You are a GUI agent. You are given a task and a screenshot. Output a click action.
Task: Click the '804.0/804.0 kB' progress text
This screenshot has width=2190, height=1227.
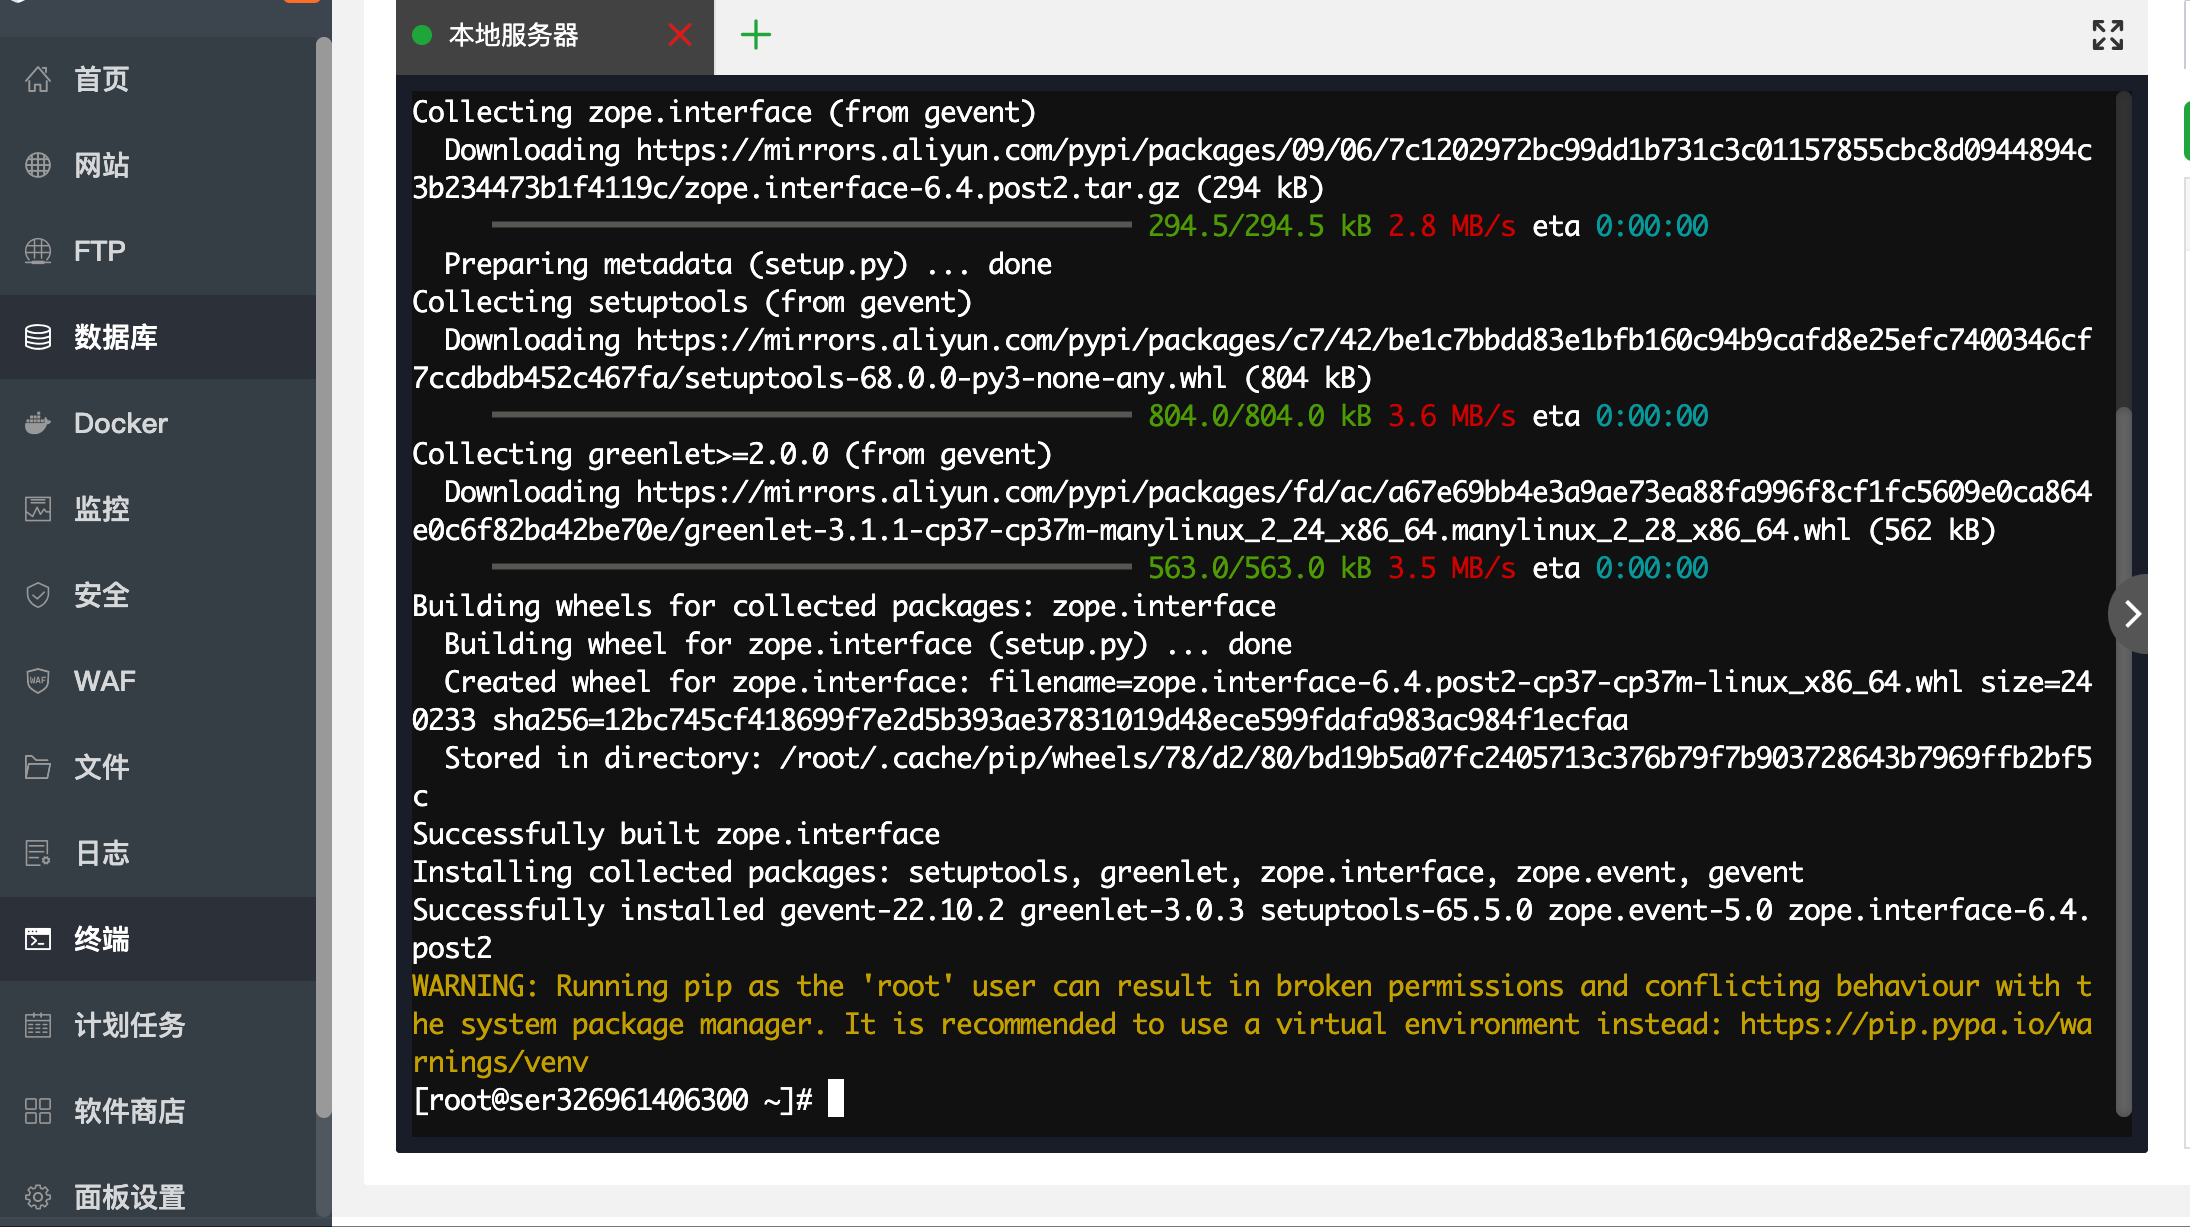tap(1260, 416)
